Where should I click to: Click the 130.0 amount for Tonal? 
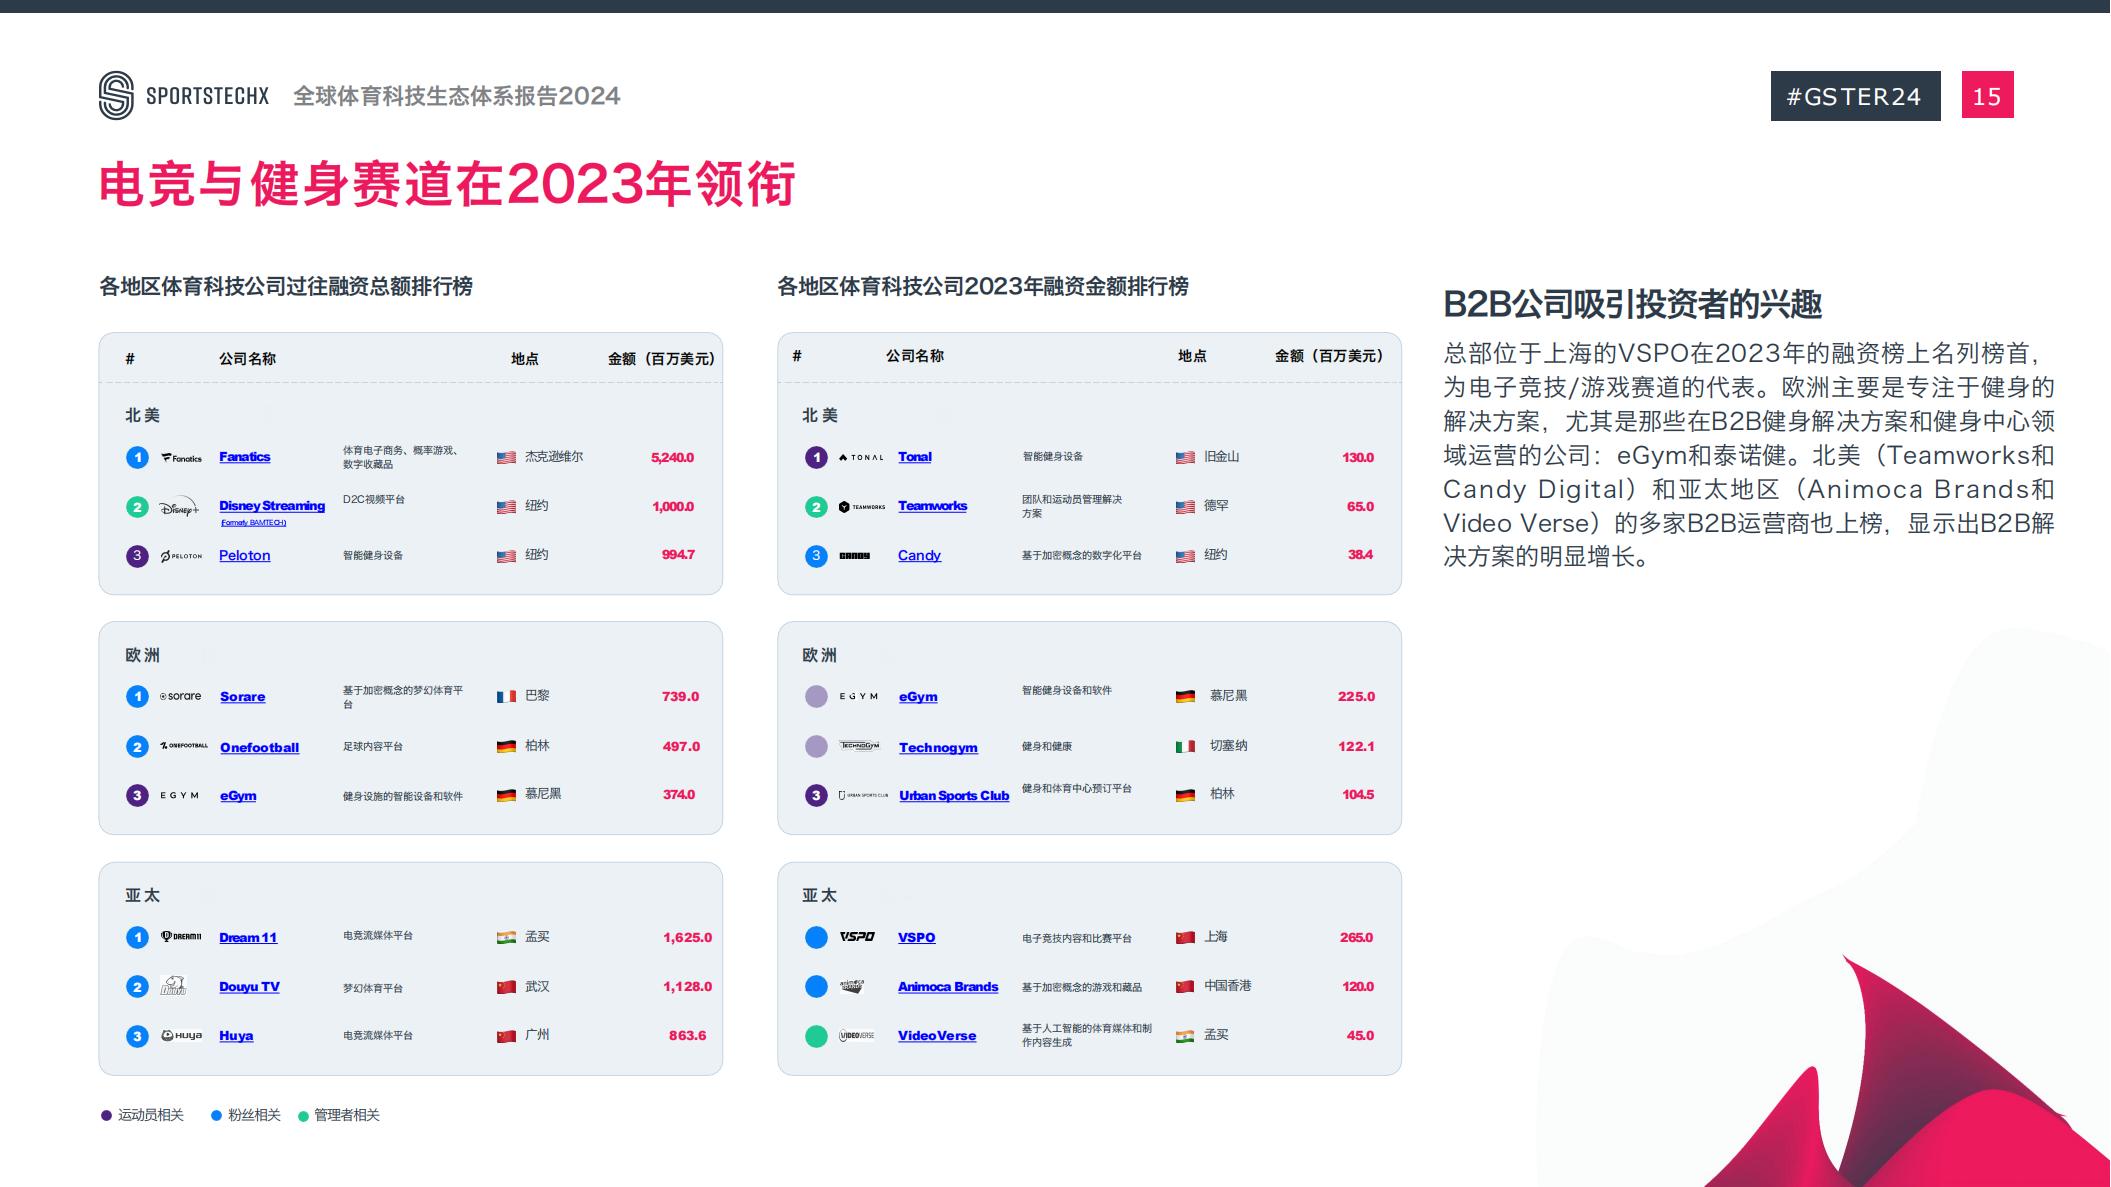point(1358,457)
